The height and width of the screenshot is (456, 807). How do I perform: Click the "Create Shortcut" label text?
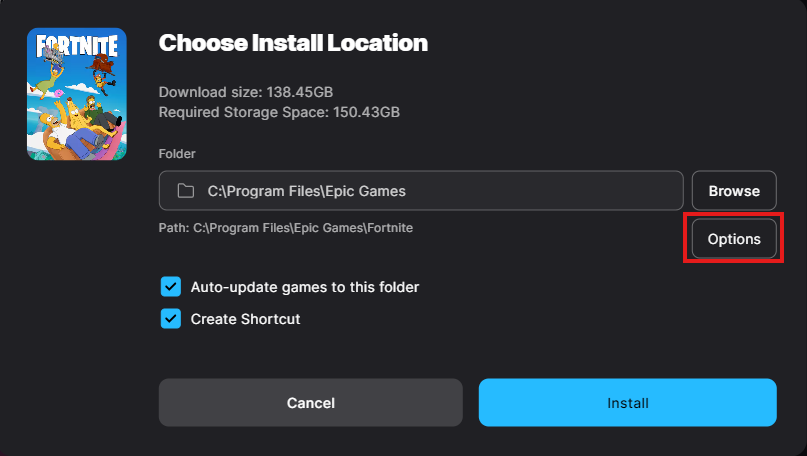point(246,319)
